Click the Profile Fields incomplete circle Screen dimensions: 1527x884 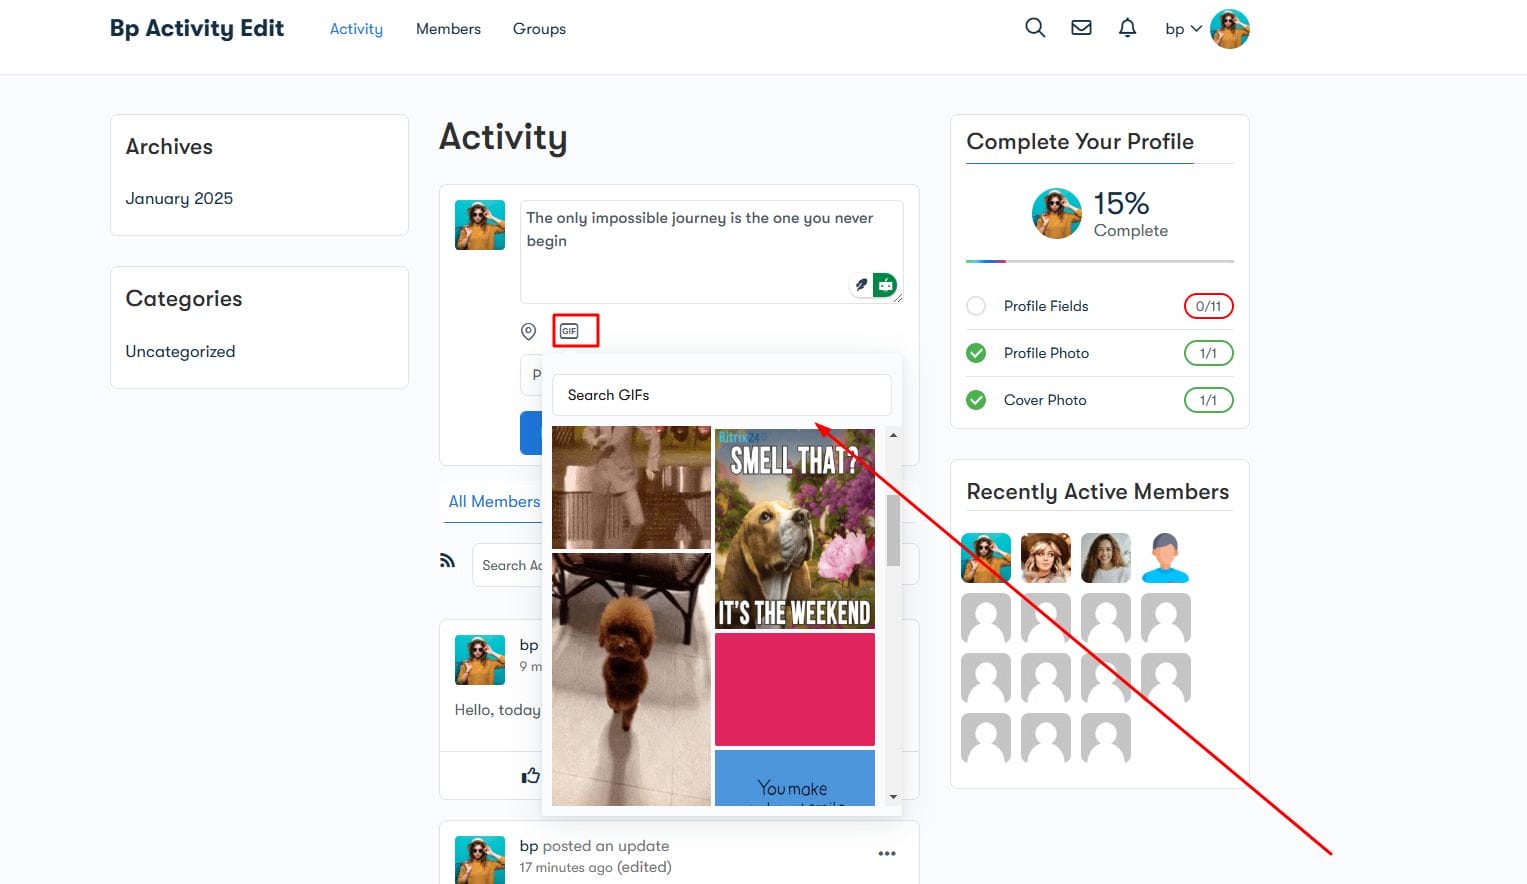(976, 306)
